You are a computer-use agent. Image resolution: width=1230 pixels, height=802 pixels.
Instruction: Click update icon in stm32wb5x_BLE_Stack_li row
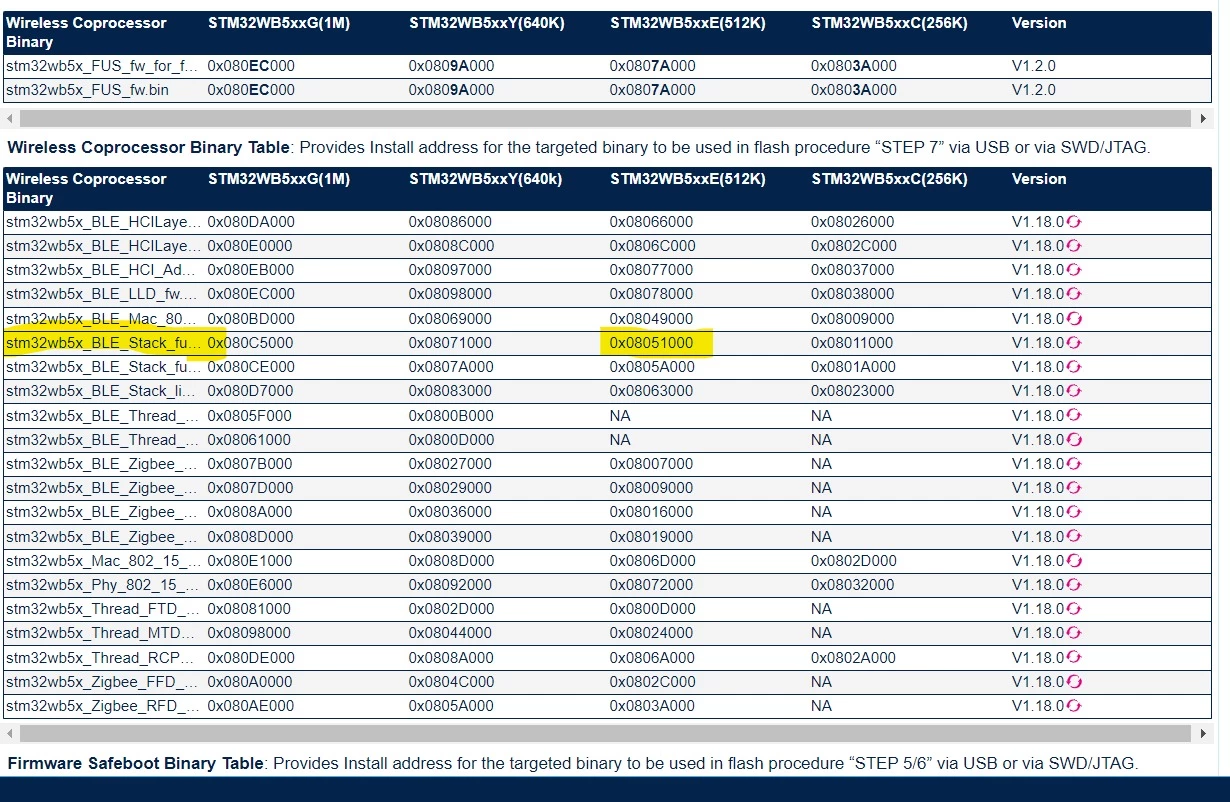click(1074, 391)
